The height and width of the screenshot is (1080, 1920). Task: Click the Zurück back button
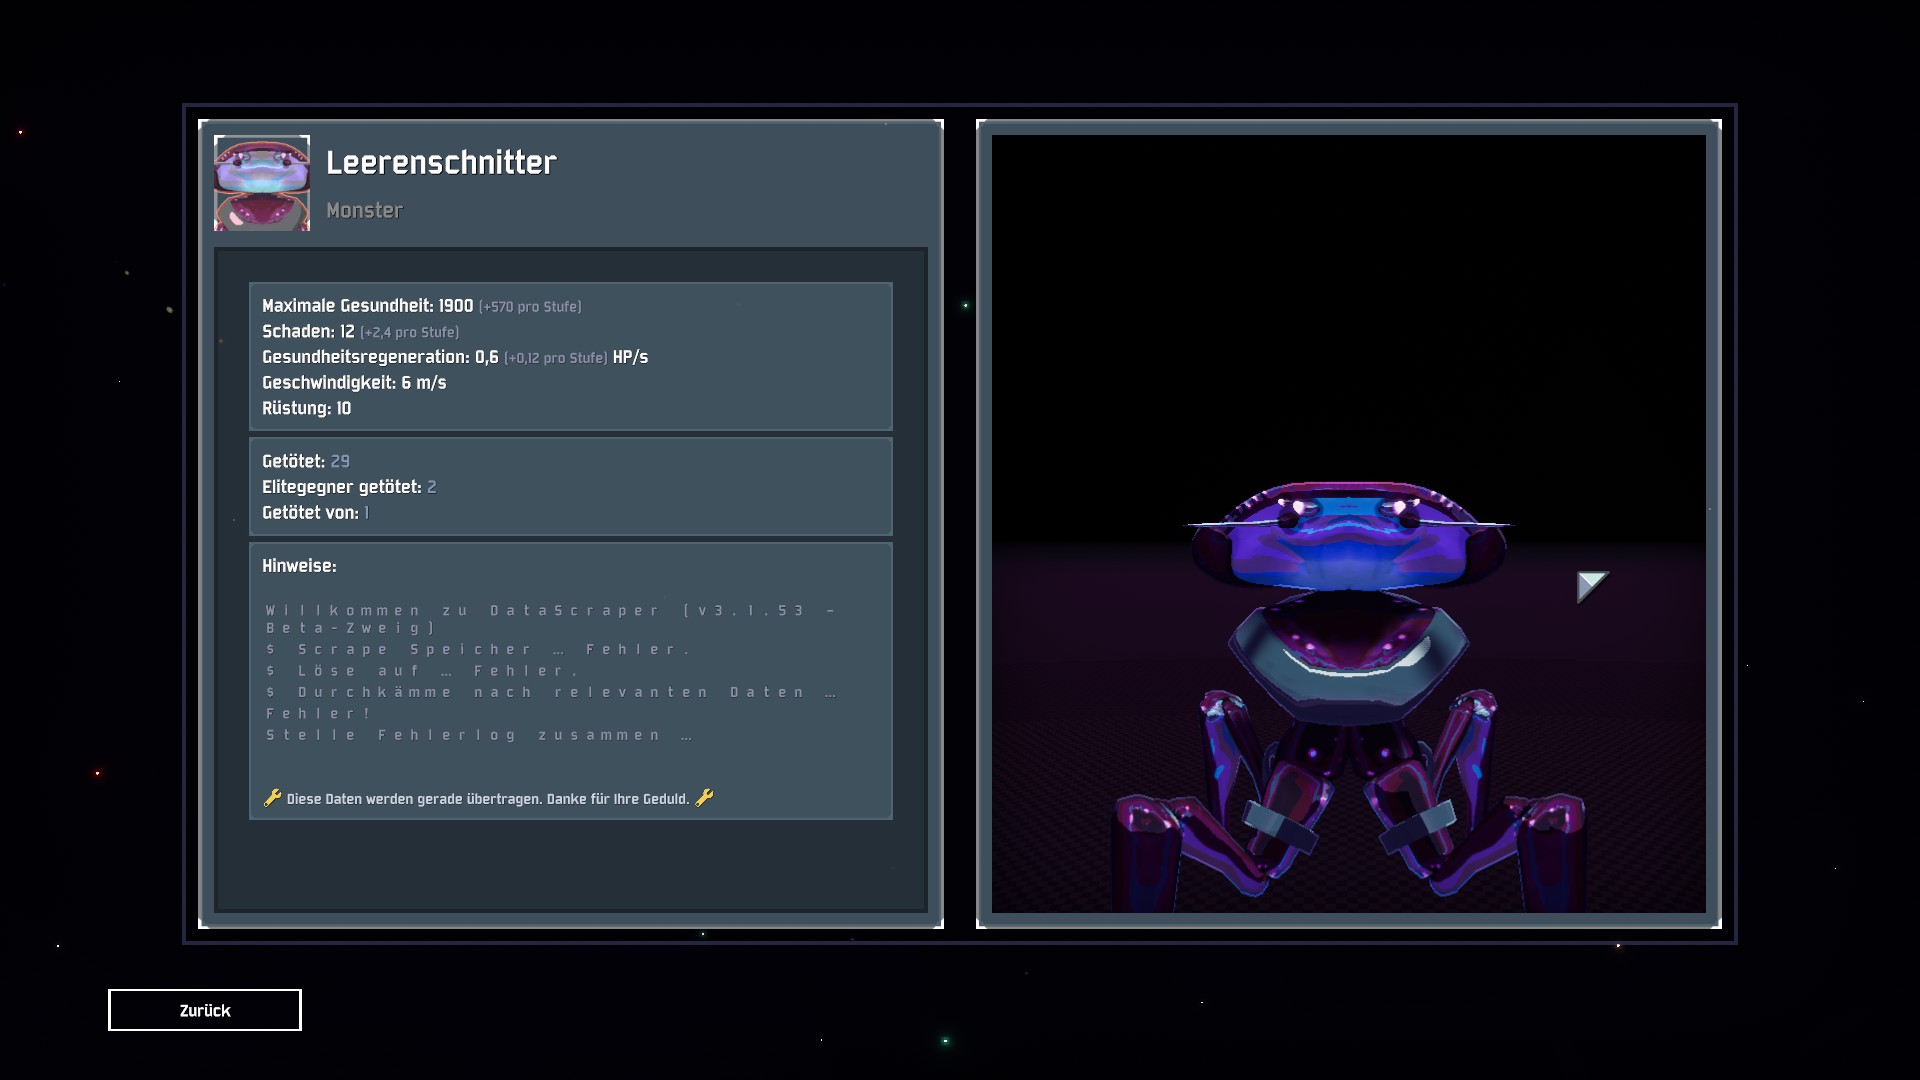tap(204, 1010)
